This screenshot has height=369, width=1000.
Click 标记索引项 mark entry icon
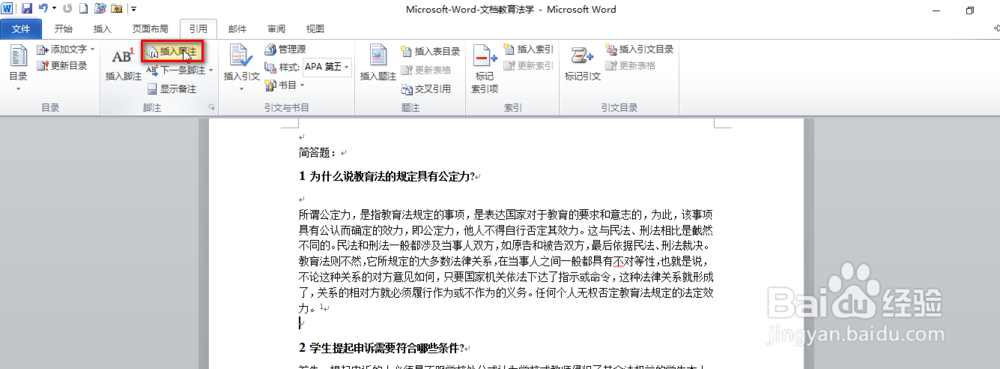pos(485,68)
